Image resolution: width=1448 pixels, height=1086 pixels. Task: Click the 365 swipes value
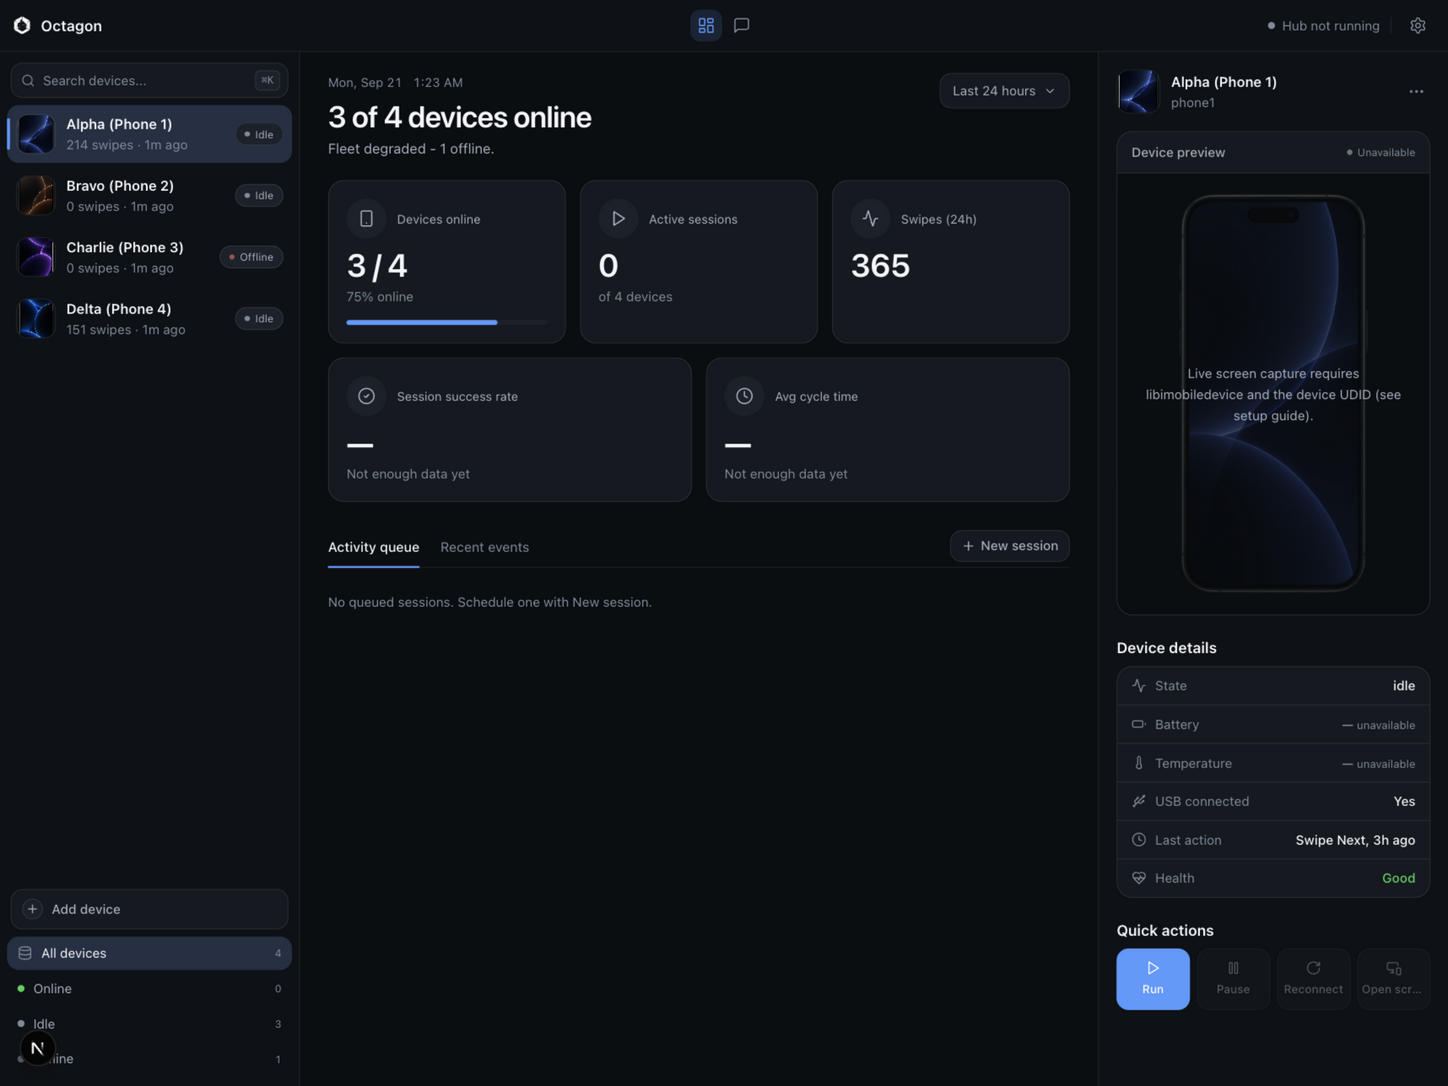[880, 266]
